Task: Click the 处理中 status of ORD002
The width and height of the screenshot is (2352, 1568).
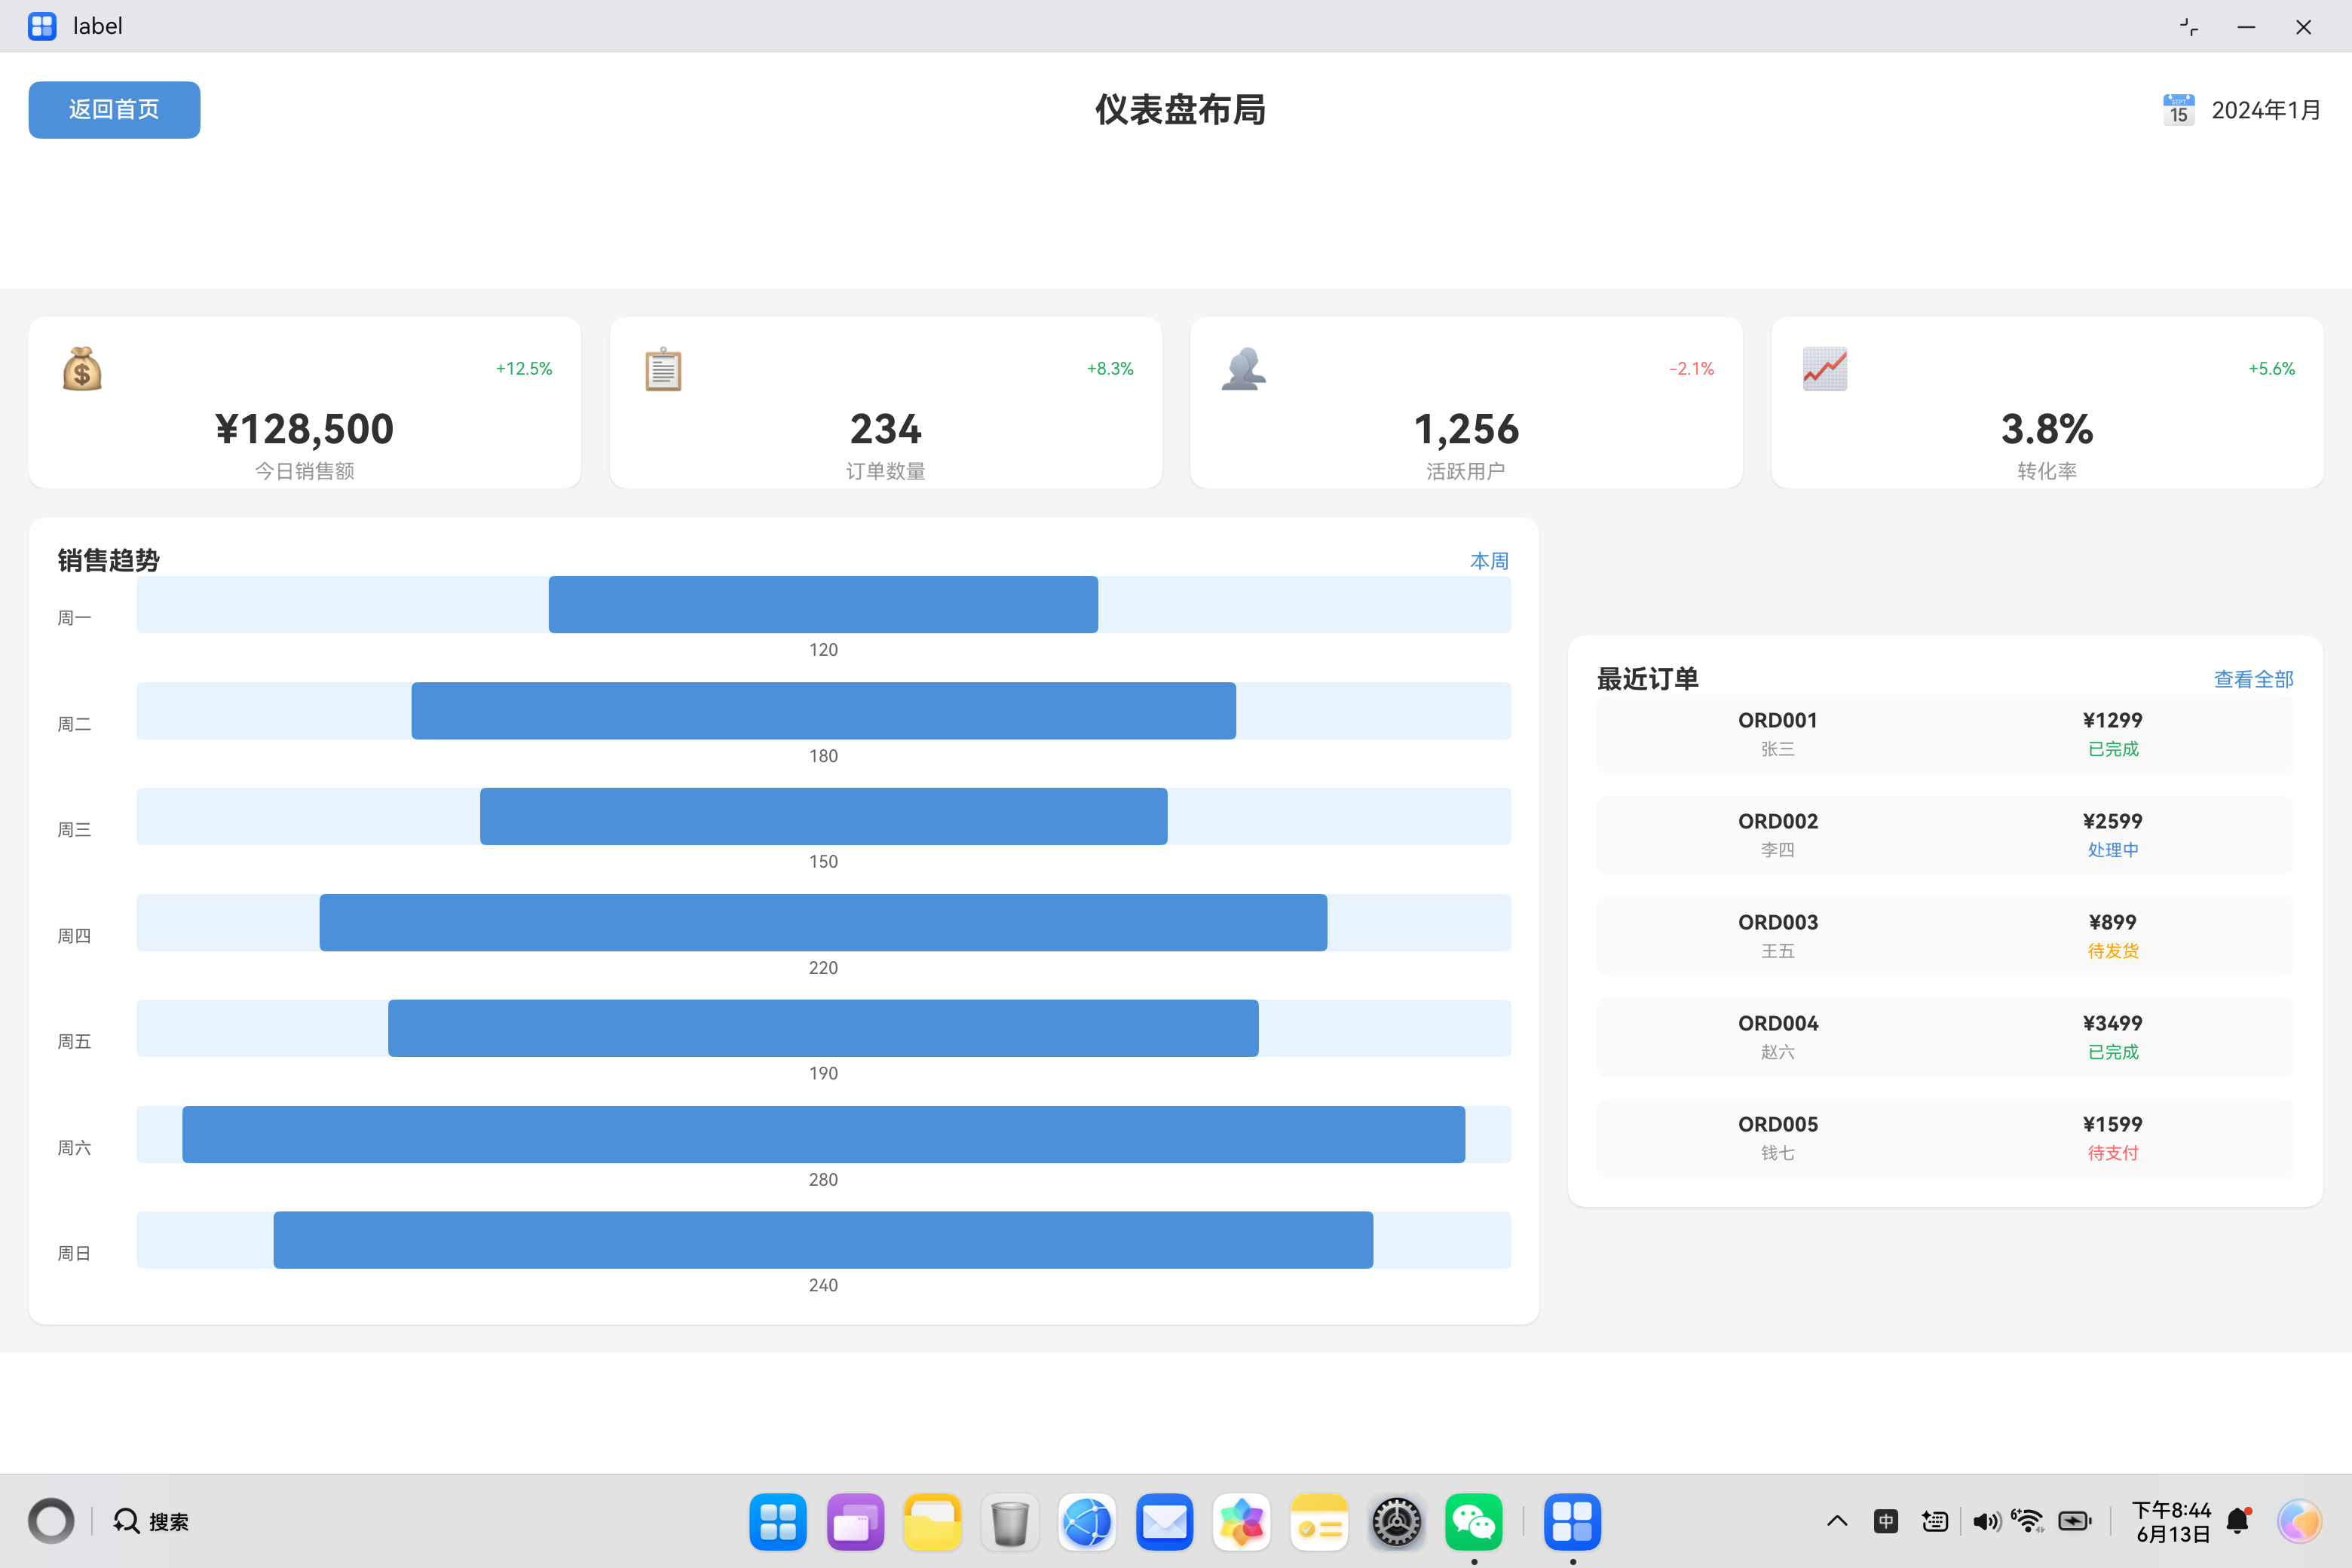Action: coord(2113,850)
